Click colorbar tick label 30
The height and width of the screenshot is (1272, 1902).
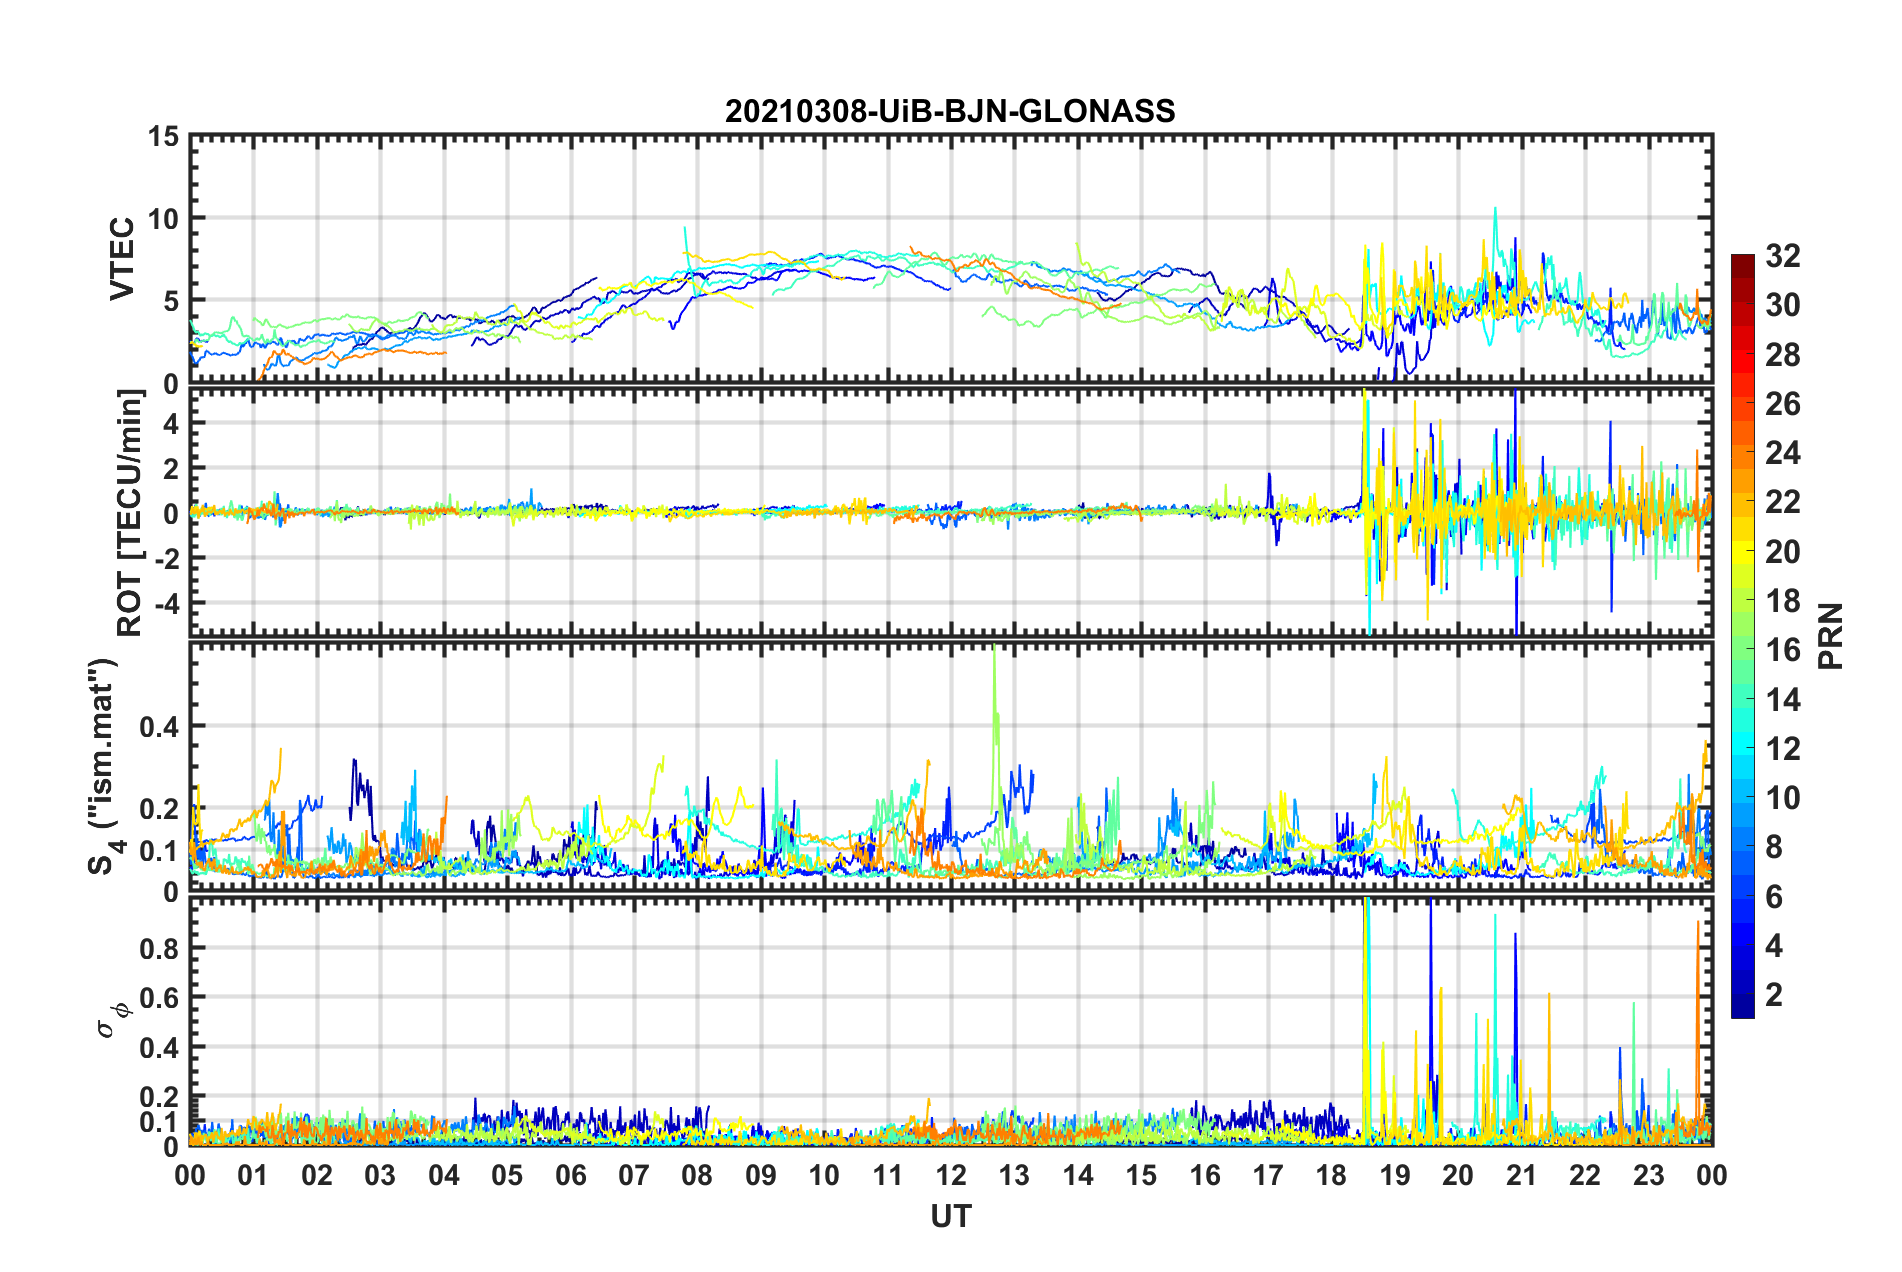tap(1782, 305)
